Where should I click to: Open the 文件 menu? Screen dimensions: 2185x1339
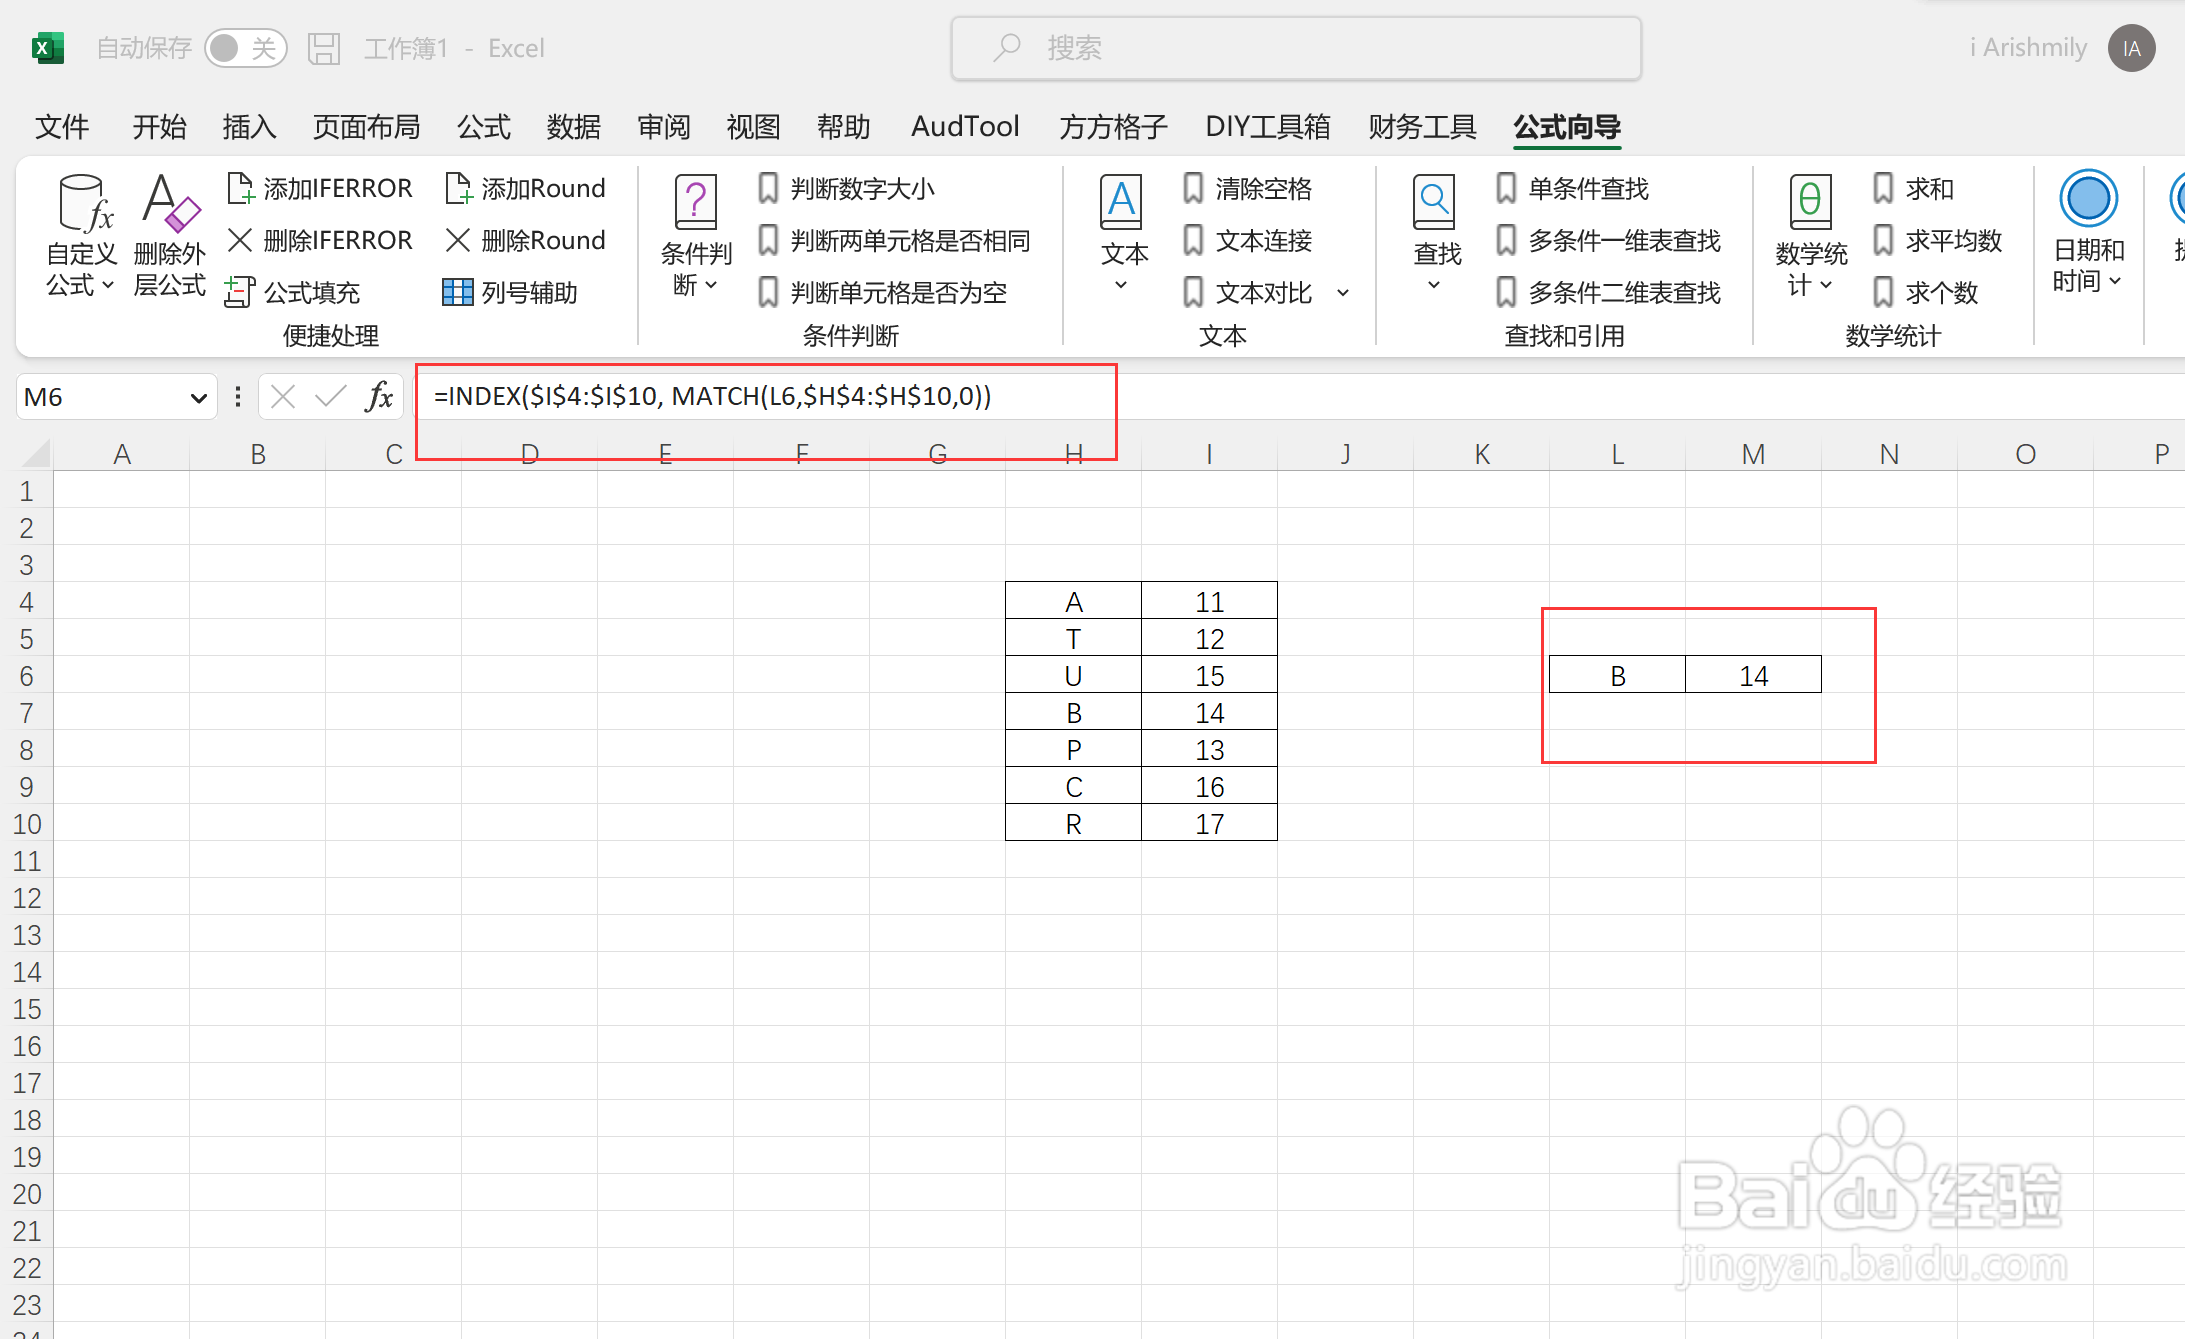[x=62, y=127]
